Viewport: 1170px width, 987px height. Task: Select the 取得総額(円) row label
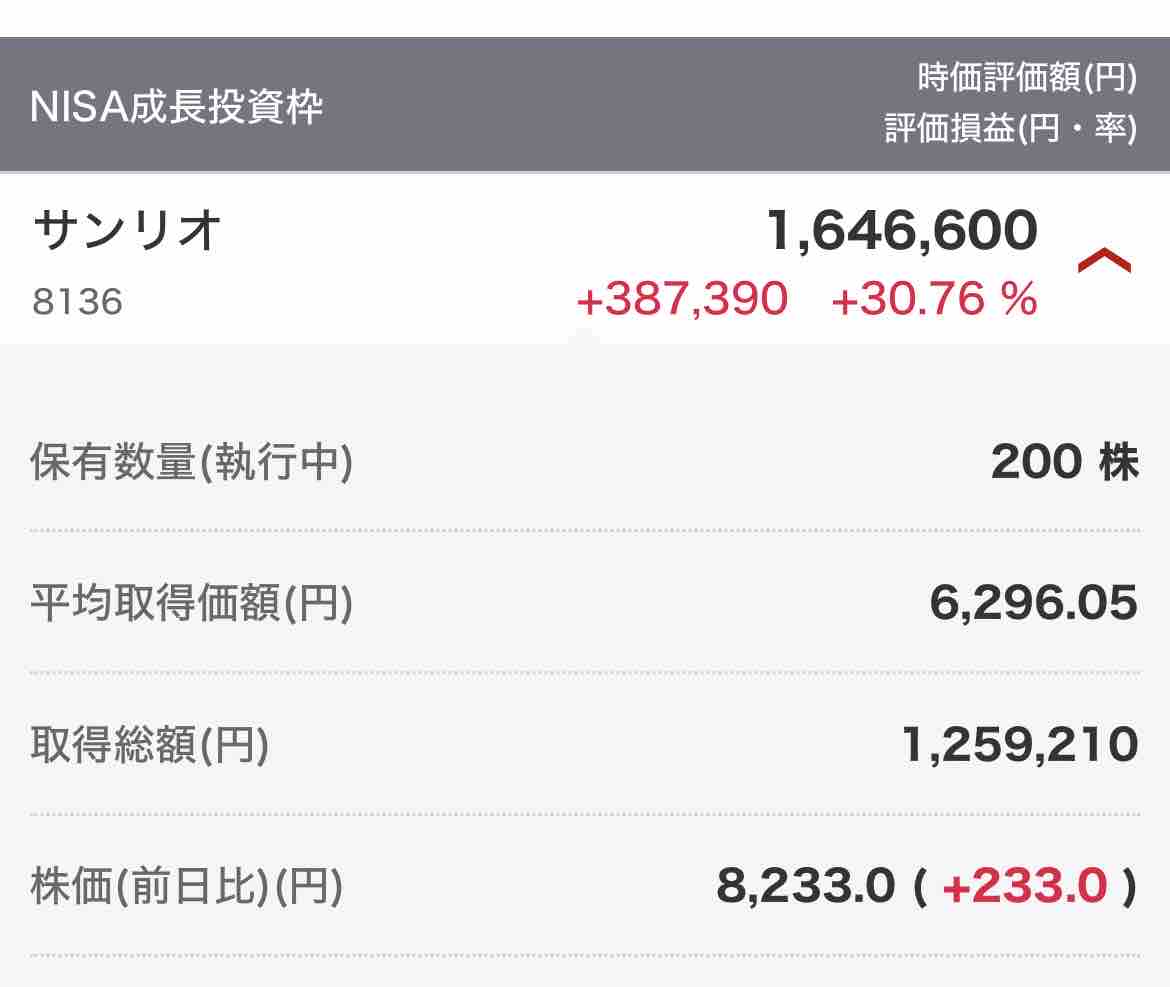pyautogui.click(x=150, y=746)
